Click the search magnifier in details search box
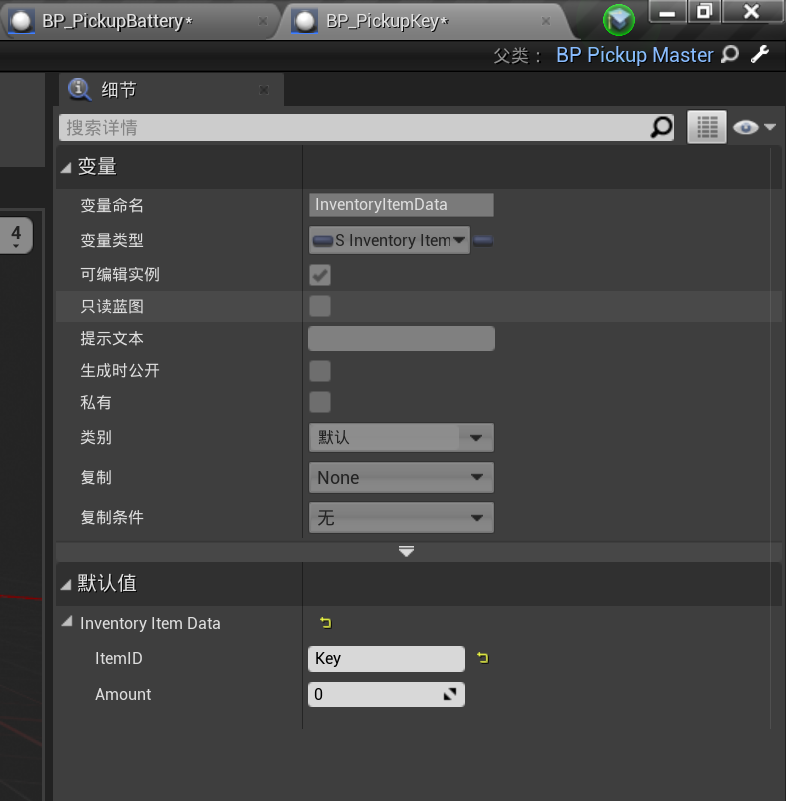Image resolution: width=786 pixels, height=801 pixels. 661,127
